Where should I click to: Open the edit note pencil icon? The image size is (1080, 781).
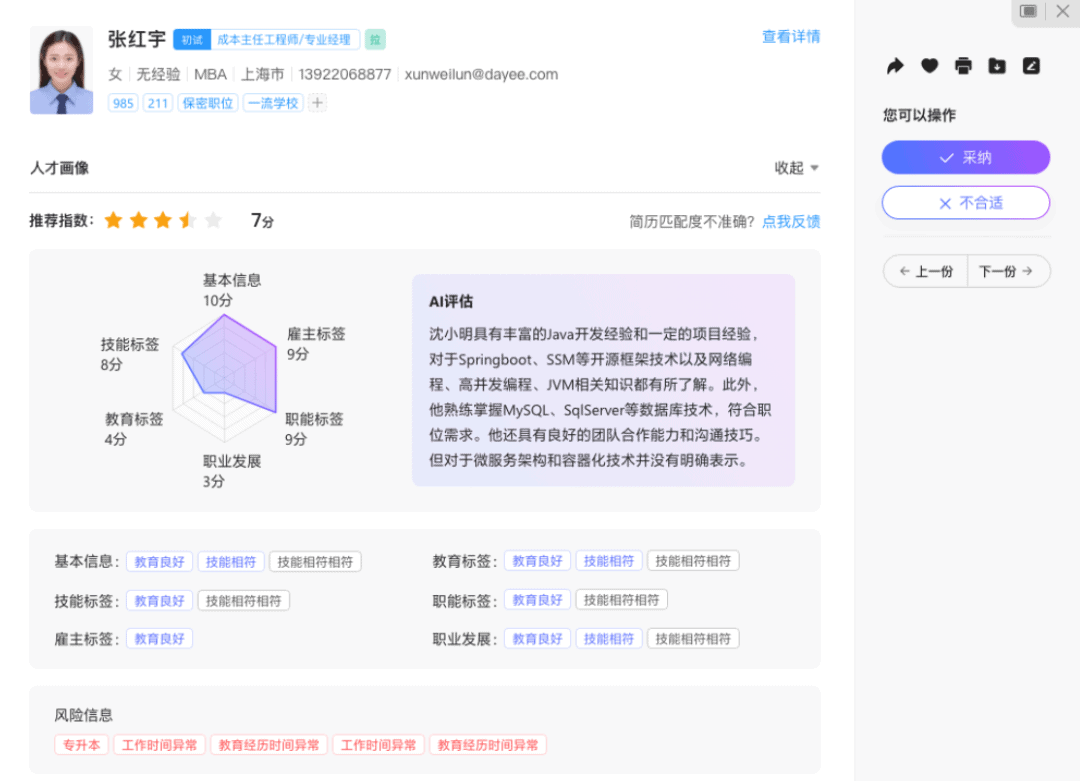(x=1031, y=66)
